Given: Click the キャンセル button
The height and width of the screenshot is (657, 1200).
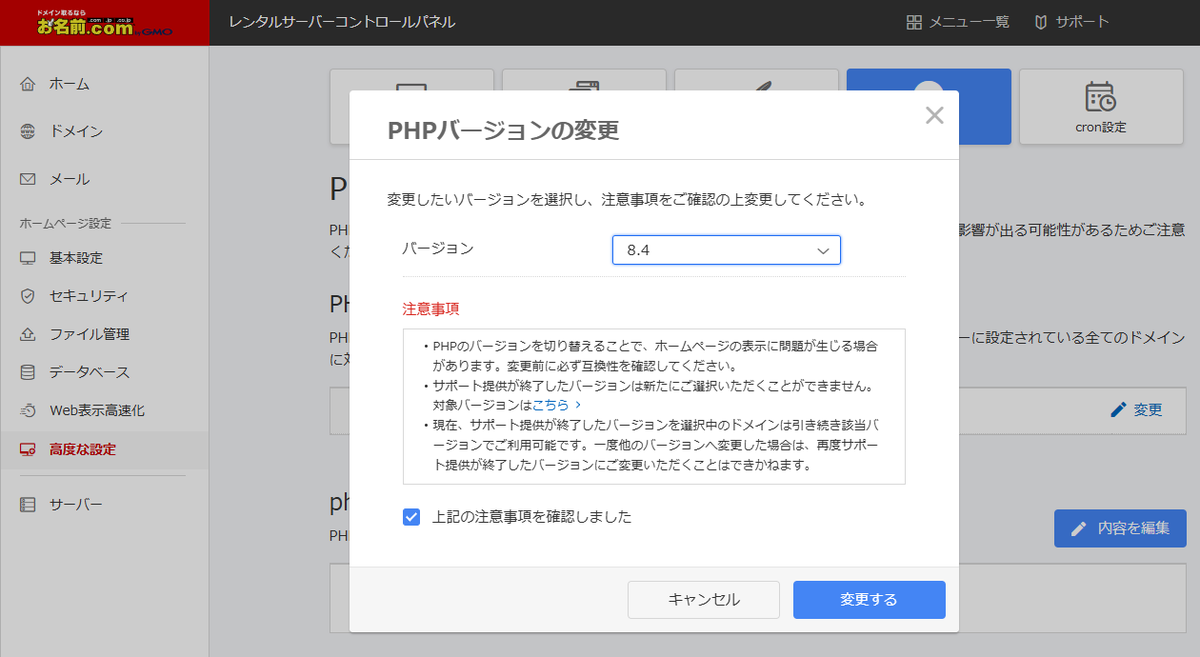Looking at the screenshot, I should (704, 600).
